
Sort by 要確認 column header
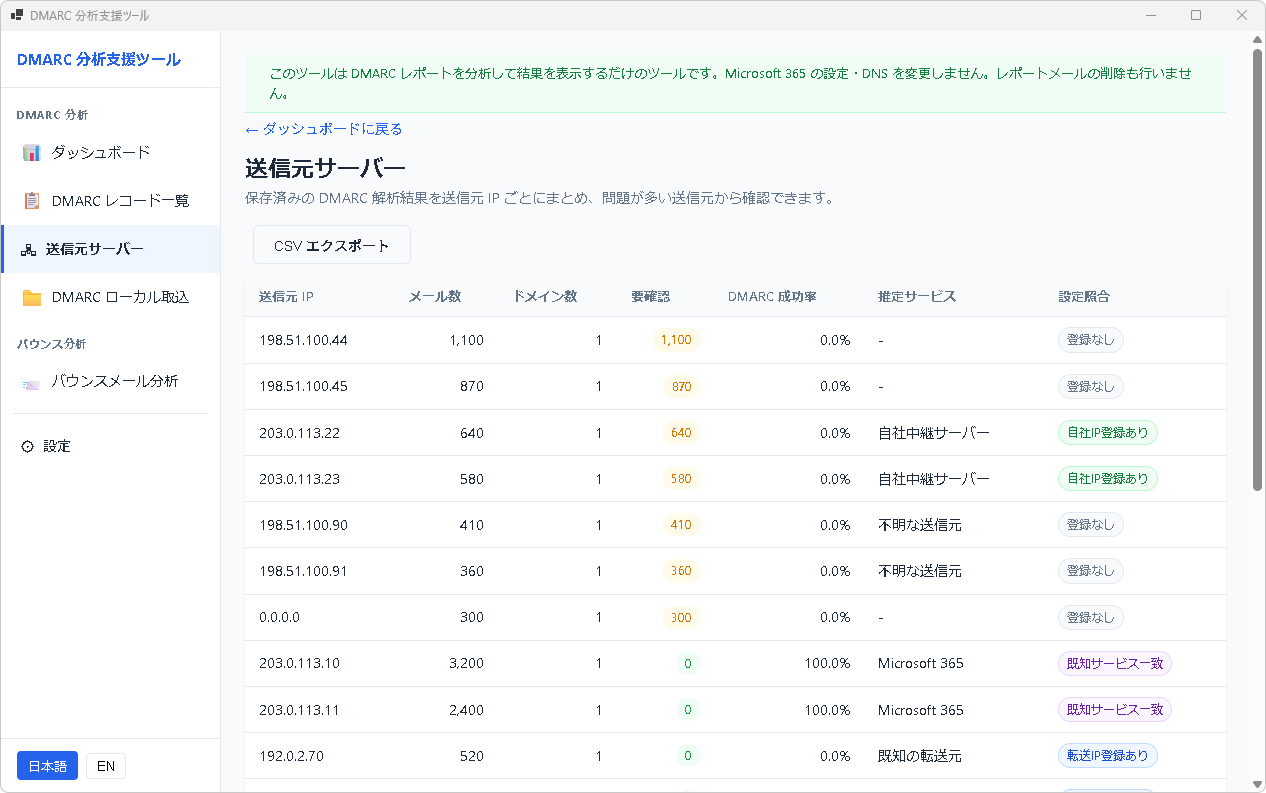pyautogui.click(x=650, y=296)
